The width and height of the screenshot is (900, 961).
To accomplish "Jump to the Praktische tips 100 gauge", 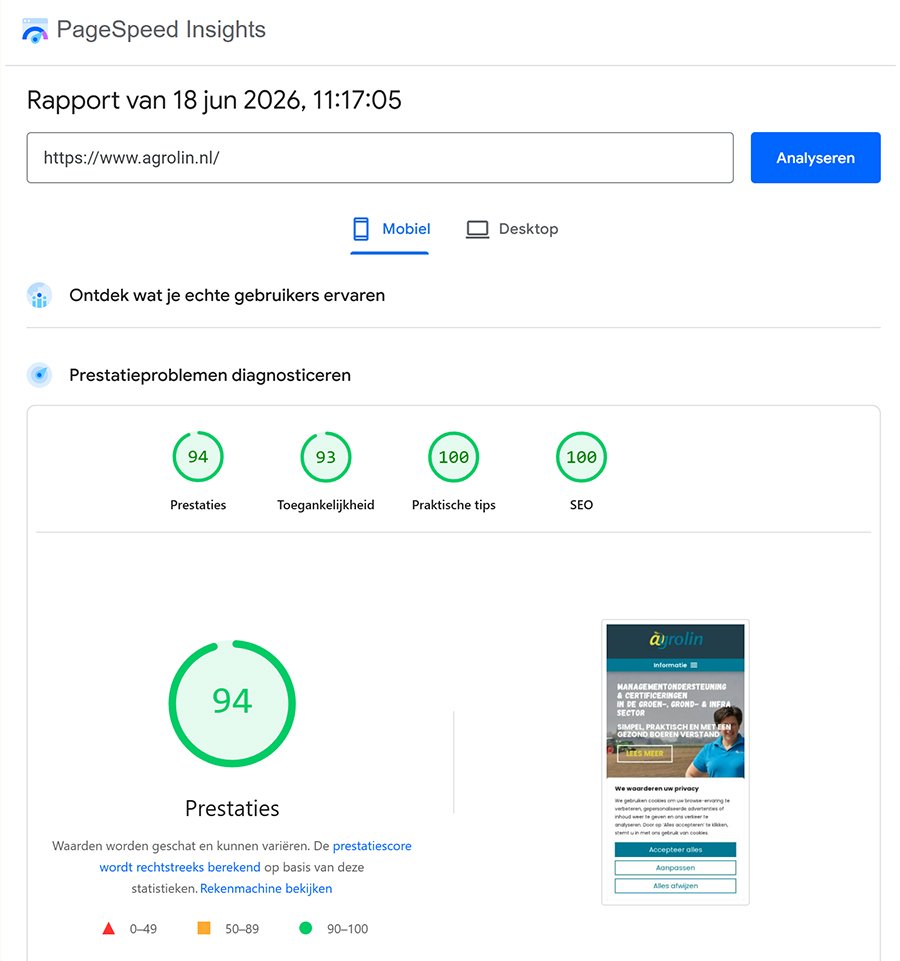I will point(454,457).
